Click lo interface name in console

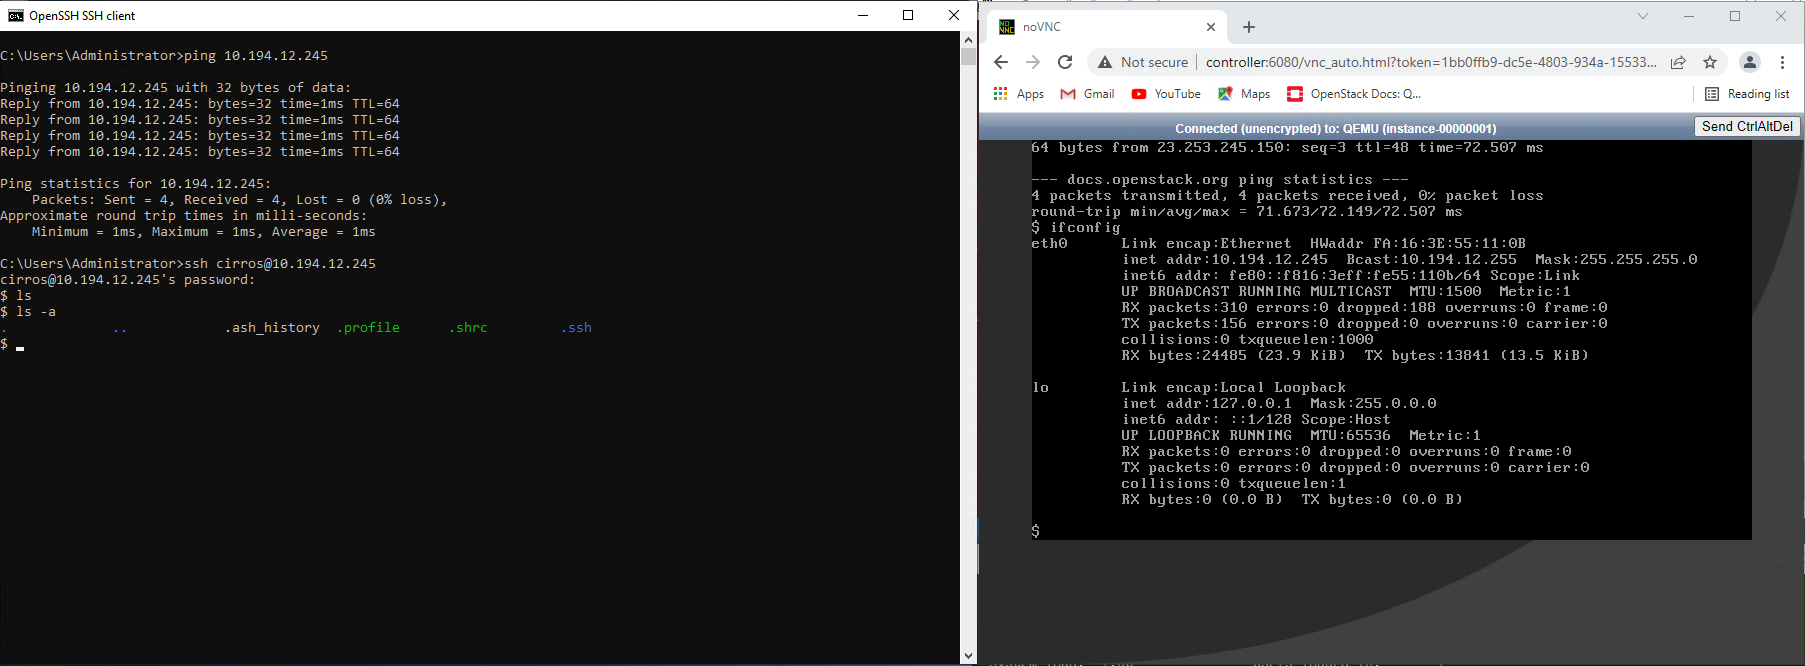click(x=1040, y=388)
